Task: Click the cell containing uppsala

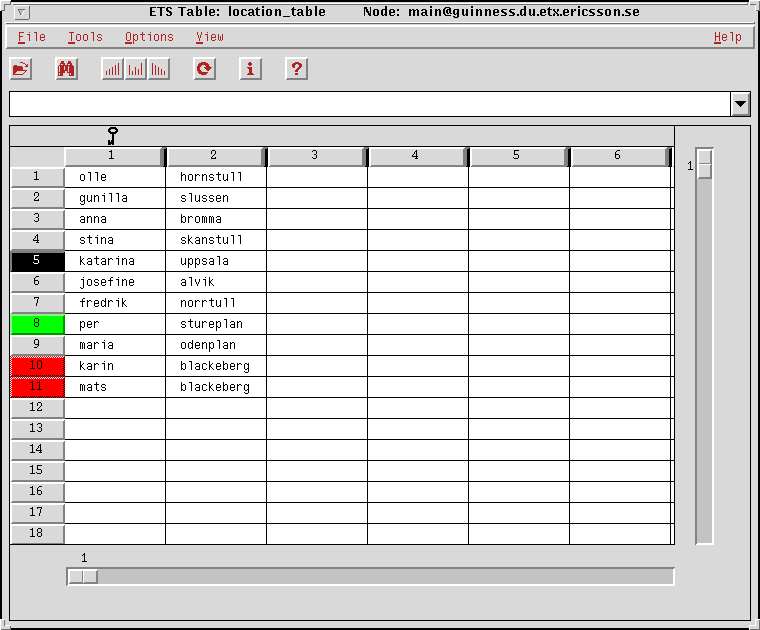Action: click(216, 261)
